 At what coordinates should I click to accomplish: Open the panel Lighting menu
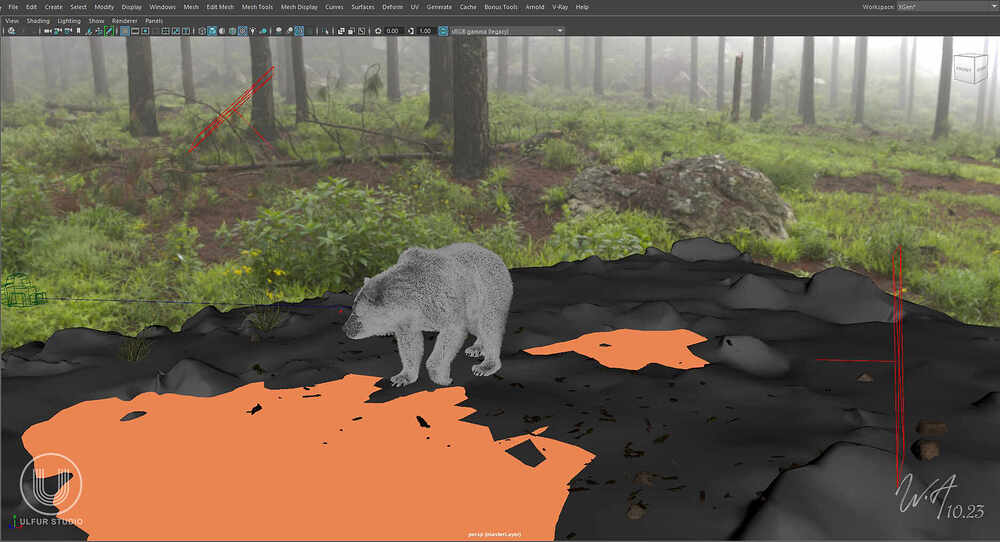tap(69, 21)
